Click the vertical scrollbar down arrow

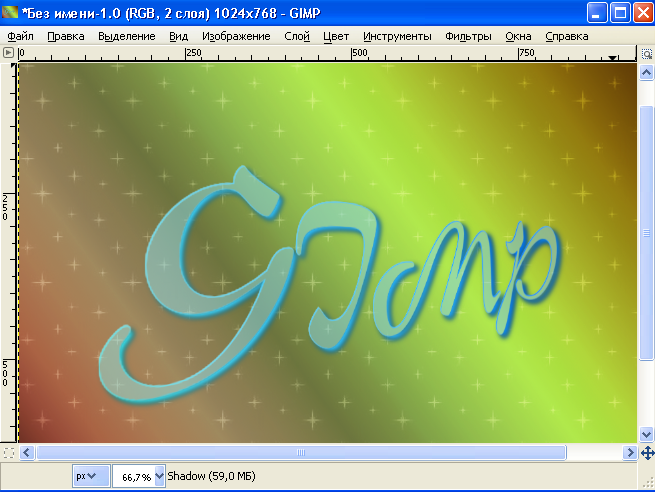(646, 434)
